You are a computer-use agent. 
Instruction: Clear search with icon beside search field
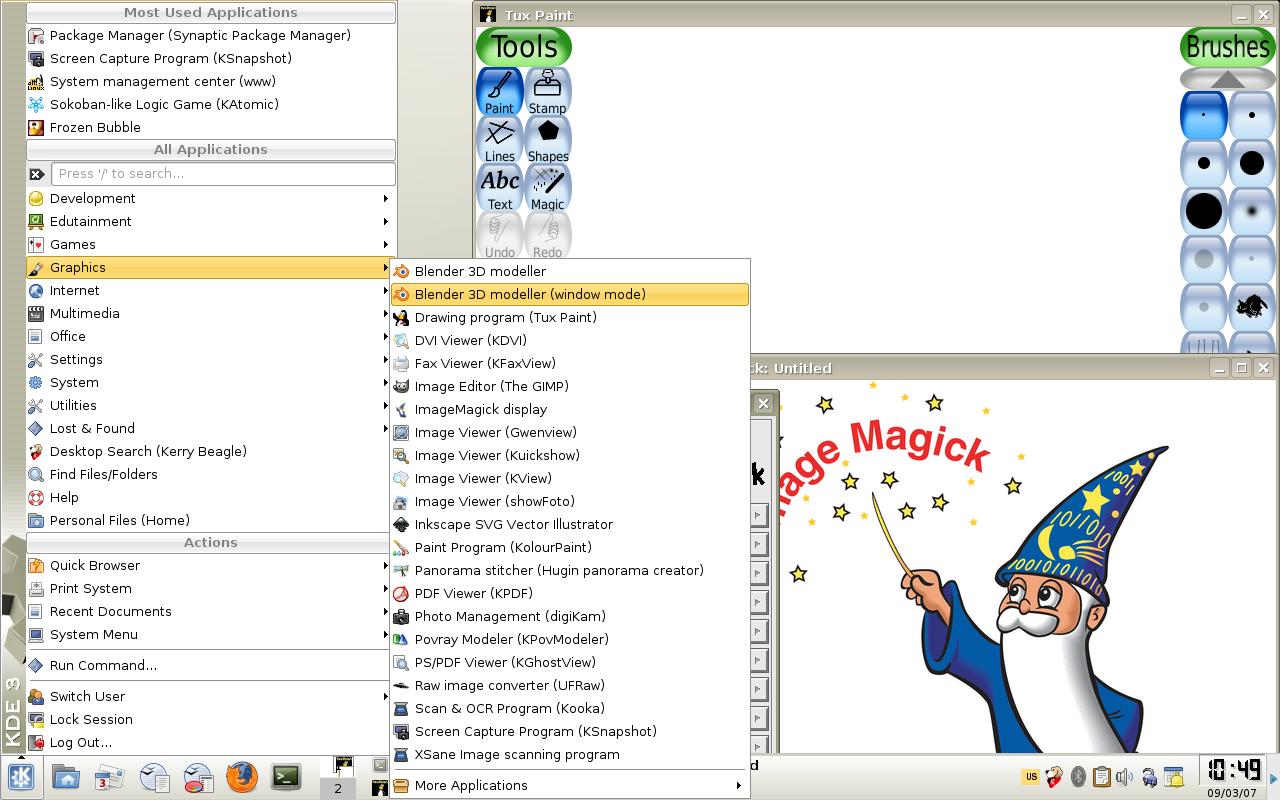coord(37,174)
